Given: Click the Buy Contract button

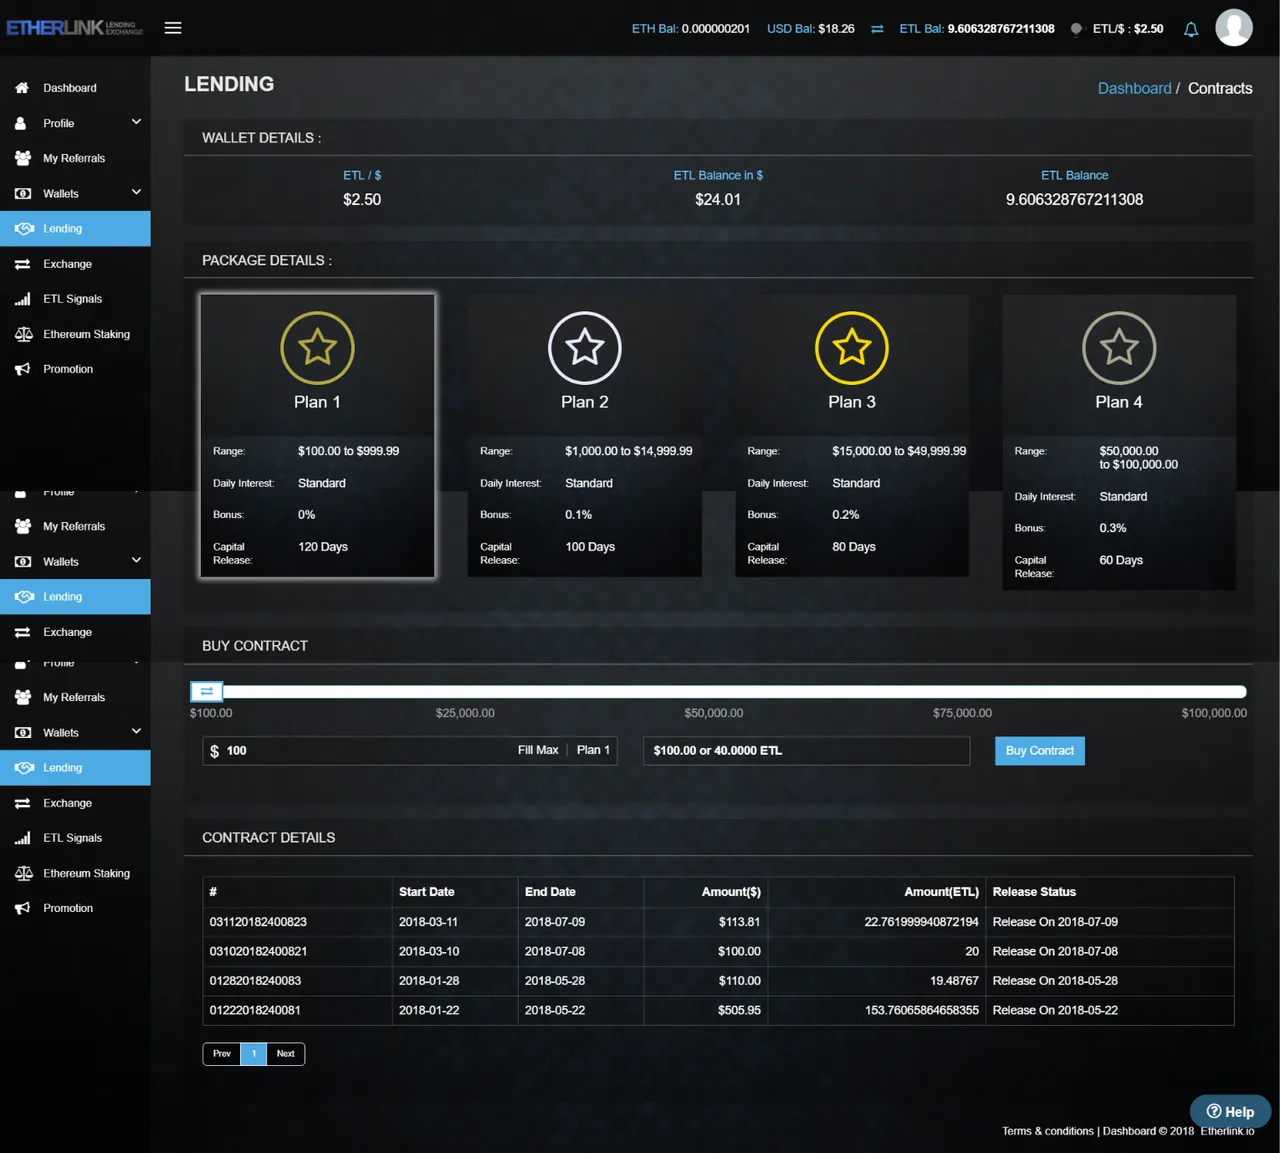Looking at the screenshot, I should tap(1040, 751).
